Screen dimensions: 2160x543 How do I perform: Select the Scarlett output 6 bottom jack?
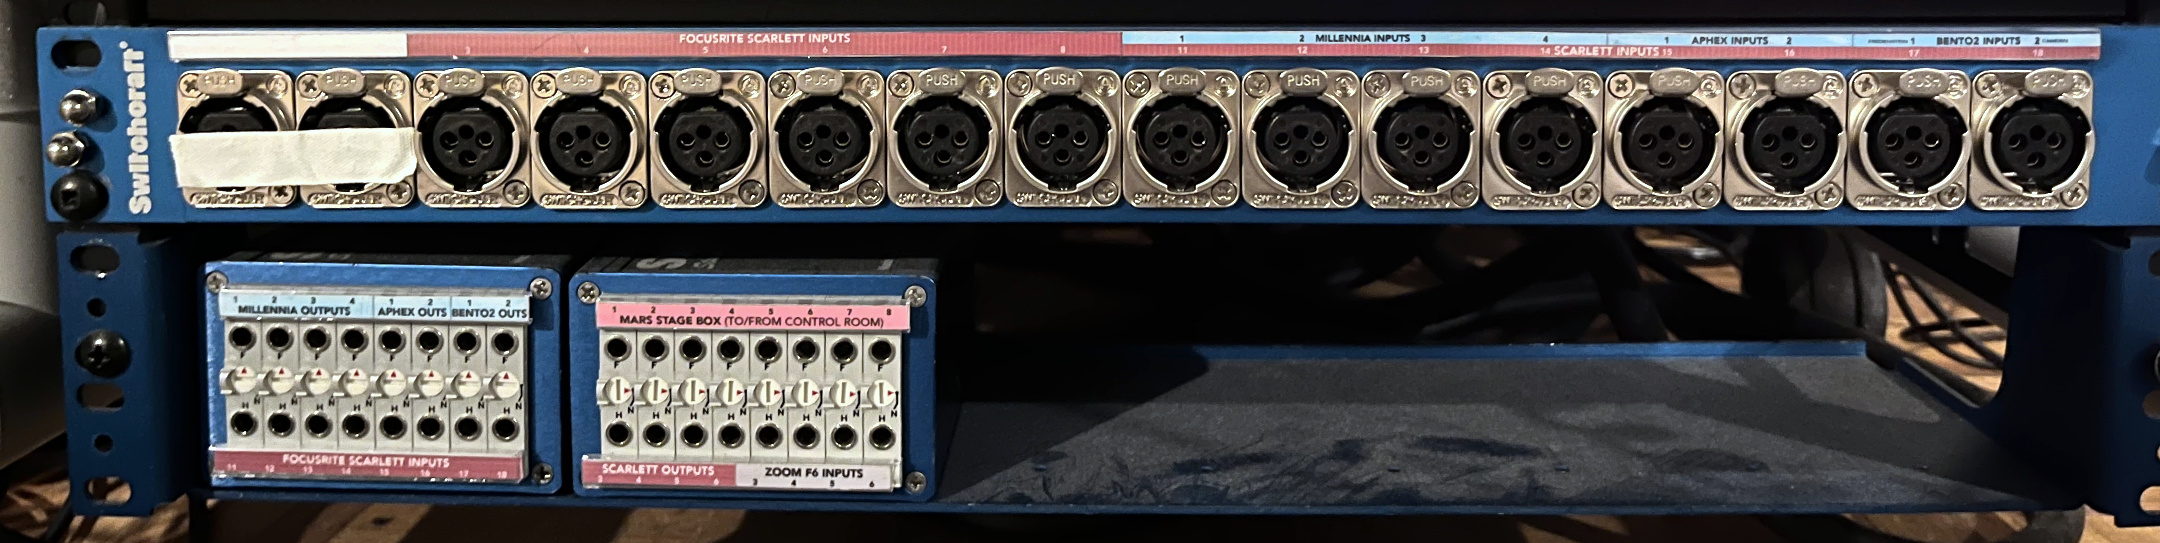[x=731, y=436]
